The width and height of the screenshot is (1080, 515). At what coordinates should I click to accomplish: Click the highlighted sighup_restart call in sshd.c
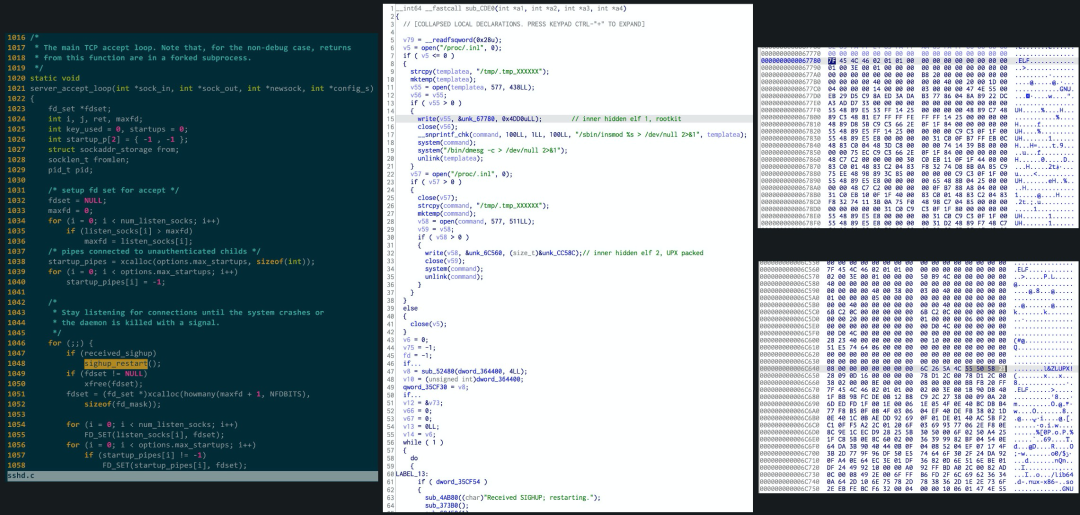(116, 364)
